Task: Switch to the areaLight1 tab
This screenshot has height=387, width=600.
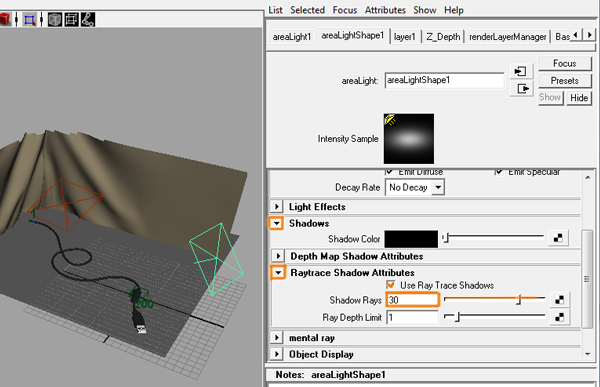Action: pos(292,37)
